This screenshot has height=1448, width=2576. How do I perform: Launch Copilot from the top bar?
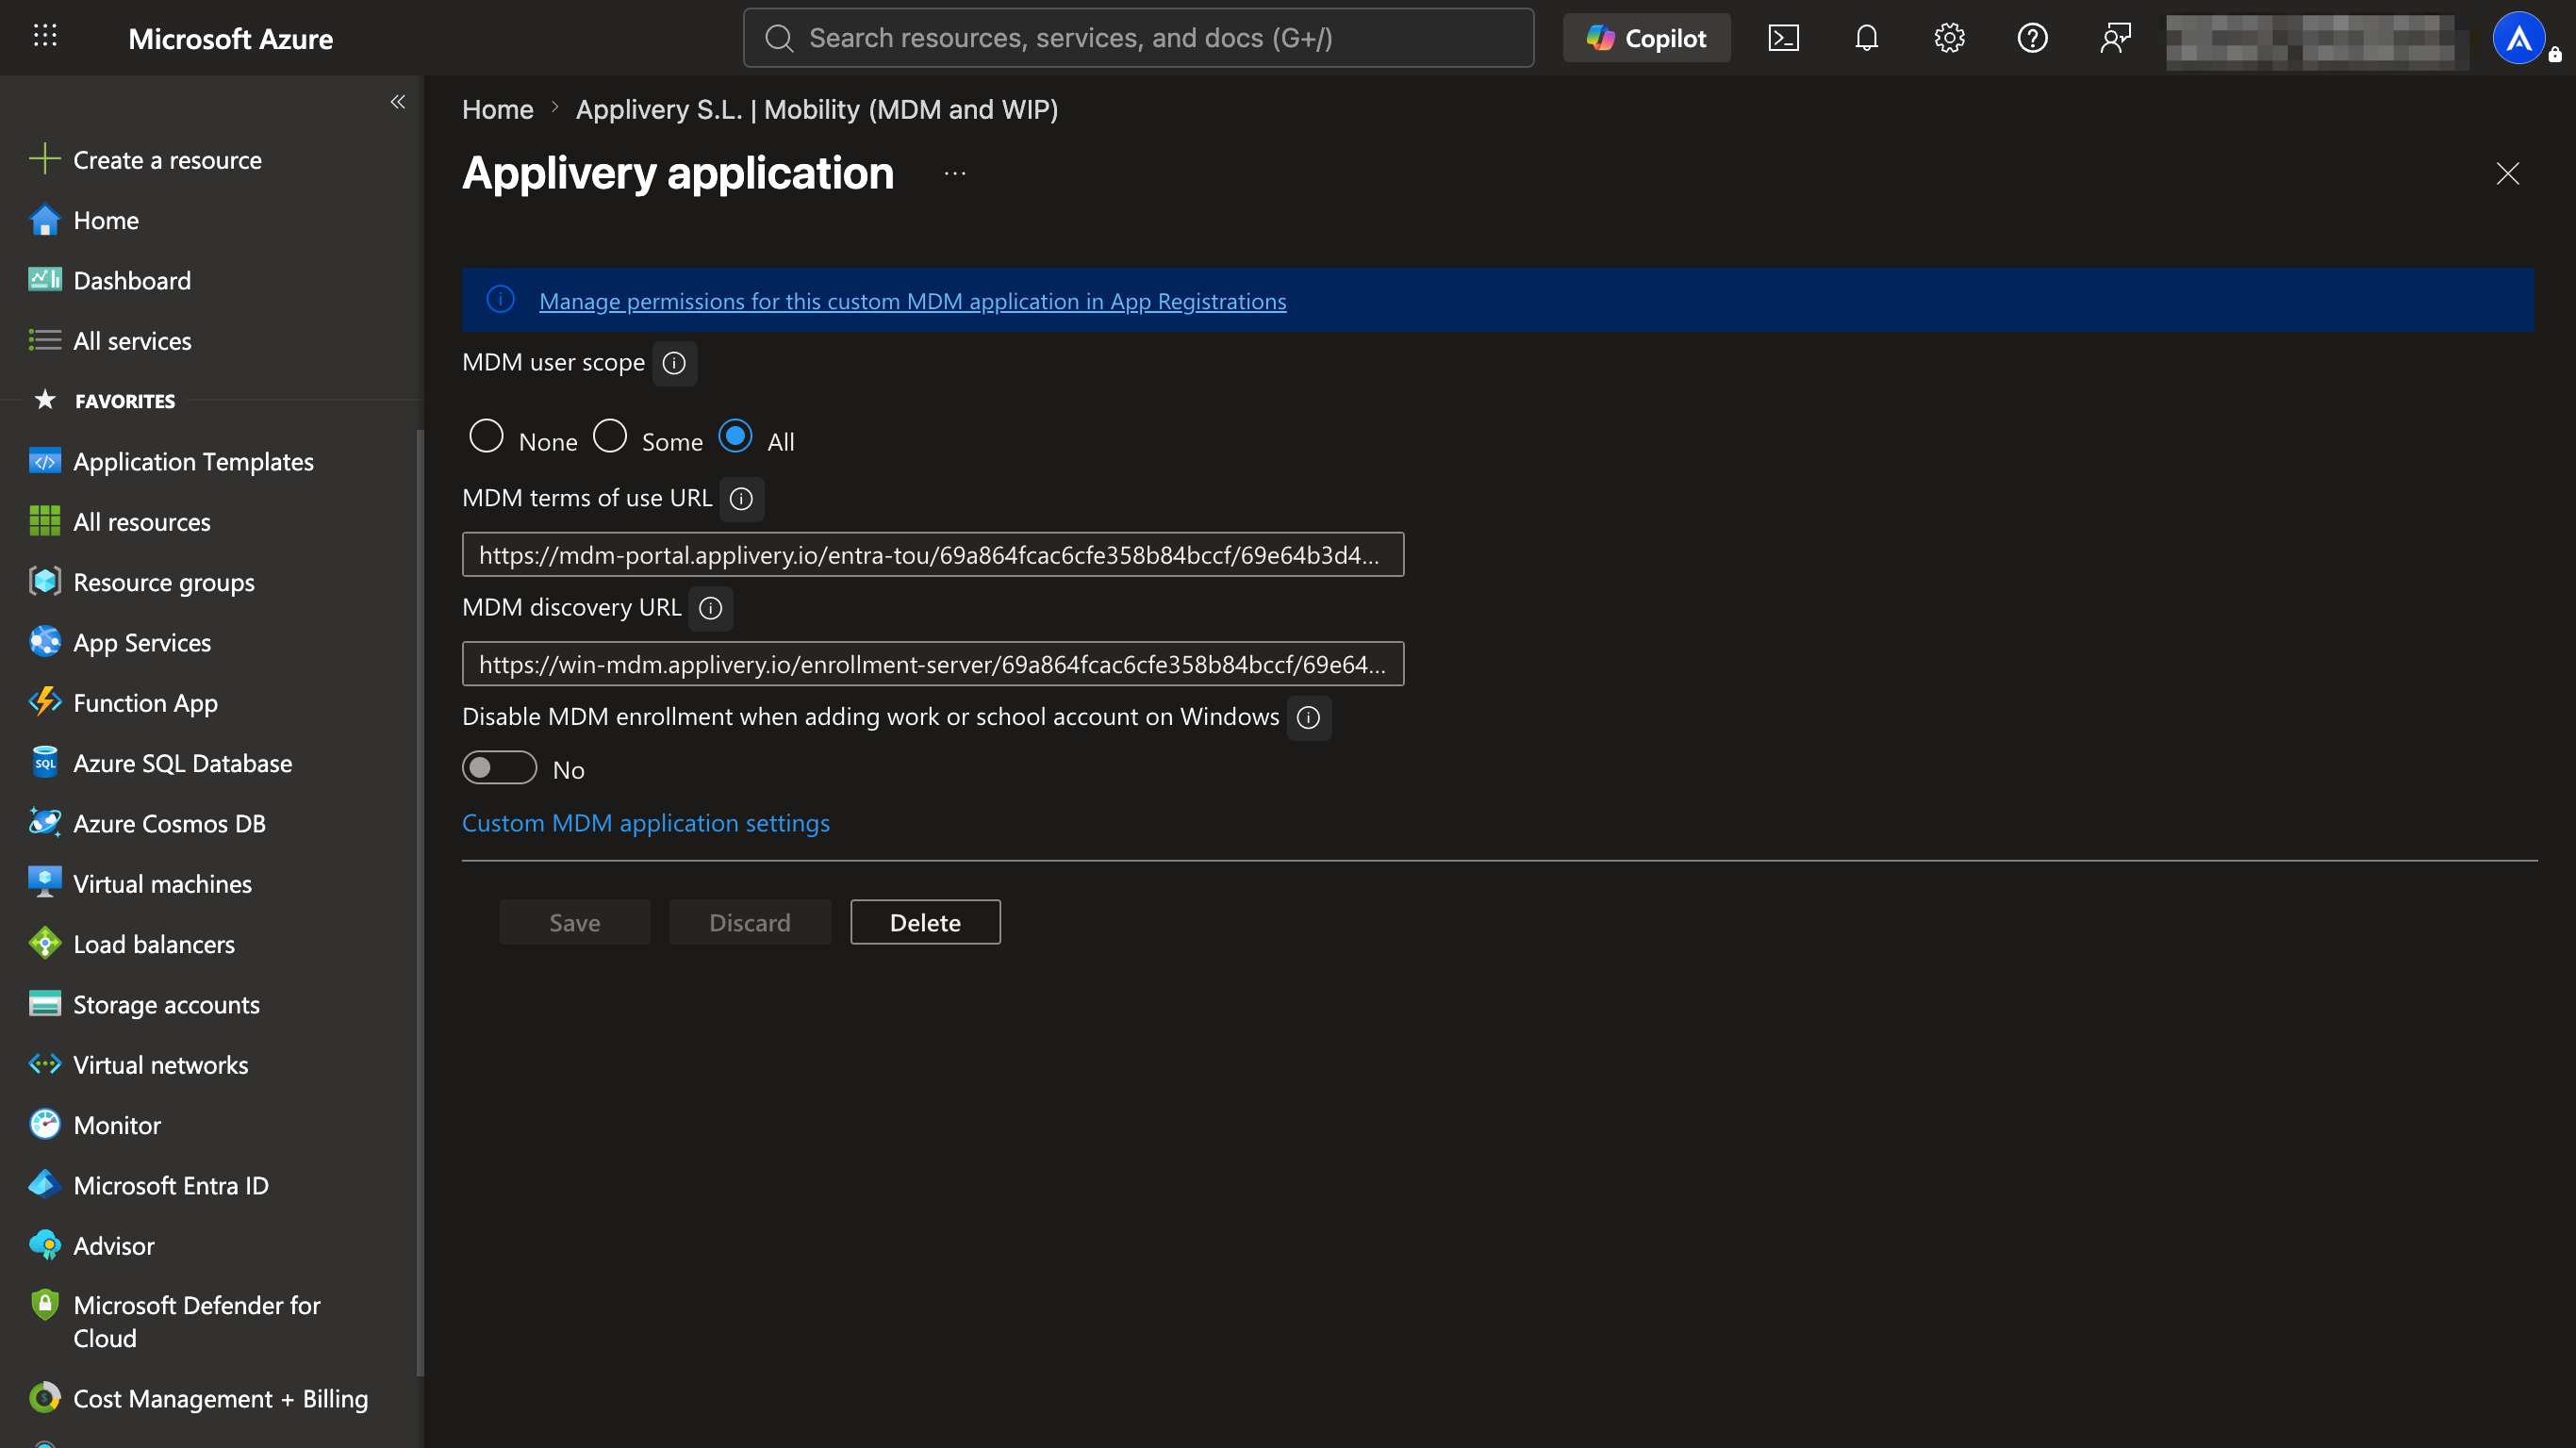(x=1646, y=38)
